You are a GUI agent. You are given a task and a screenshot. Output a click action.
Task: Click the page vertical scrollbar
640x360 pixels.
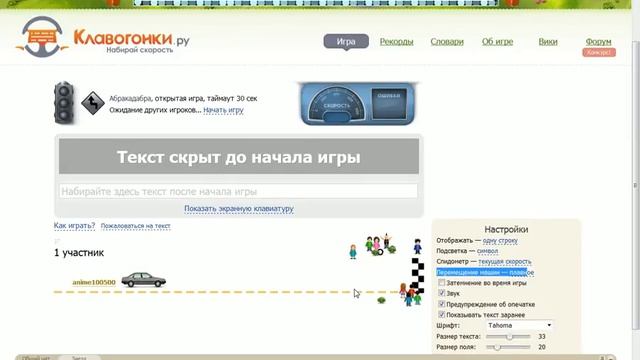(x=636, y=184)
